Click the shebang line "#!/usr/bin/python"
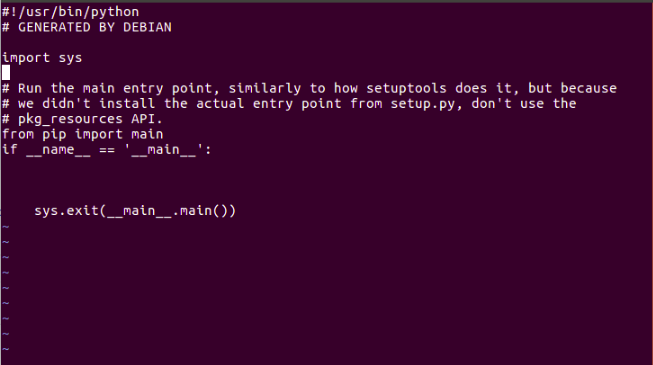This screenshot has height=365, width=653. point(70,12)
